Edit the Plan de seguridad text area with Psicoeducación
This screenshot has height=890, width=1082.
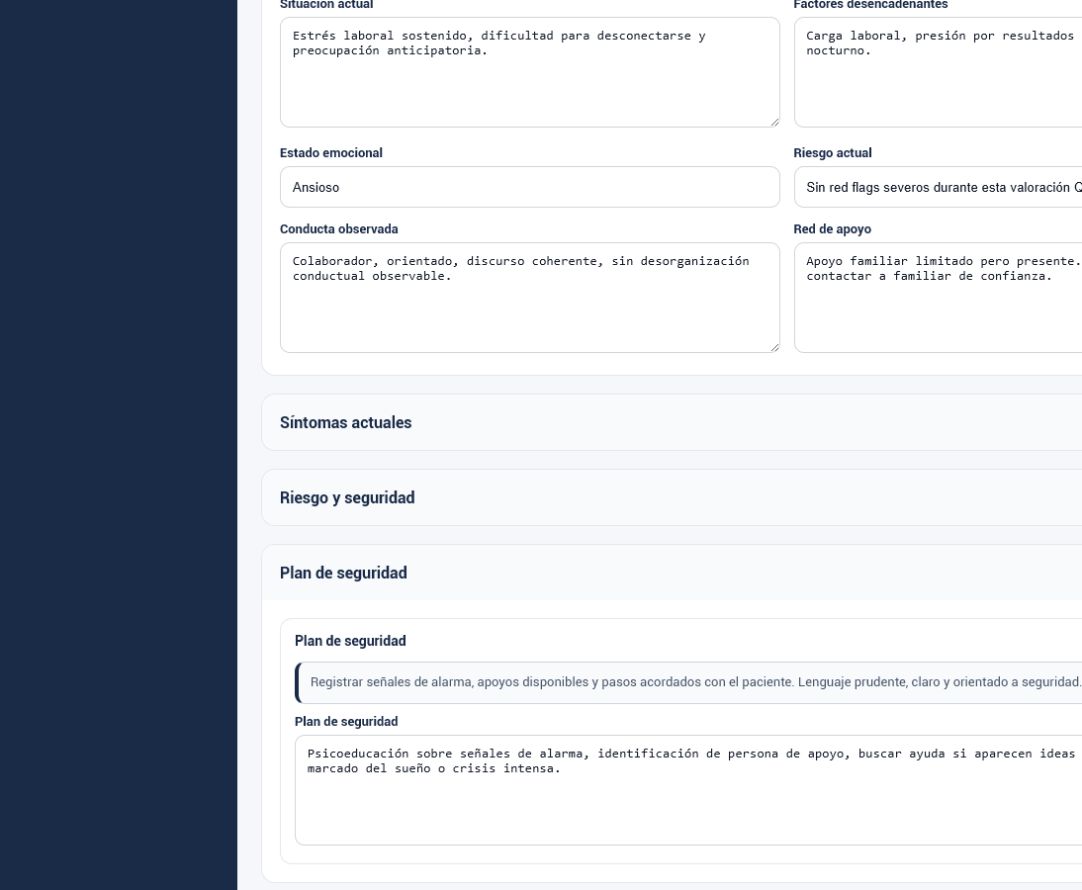[688, 790]
